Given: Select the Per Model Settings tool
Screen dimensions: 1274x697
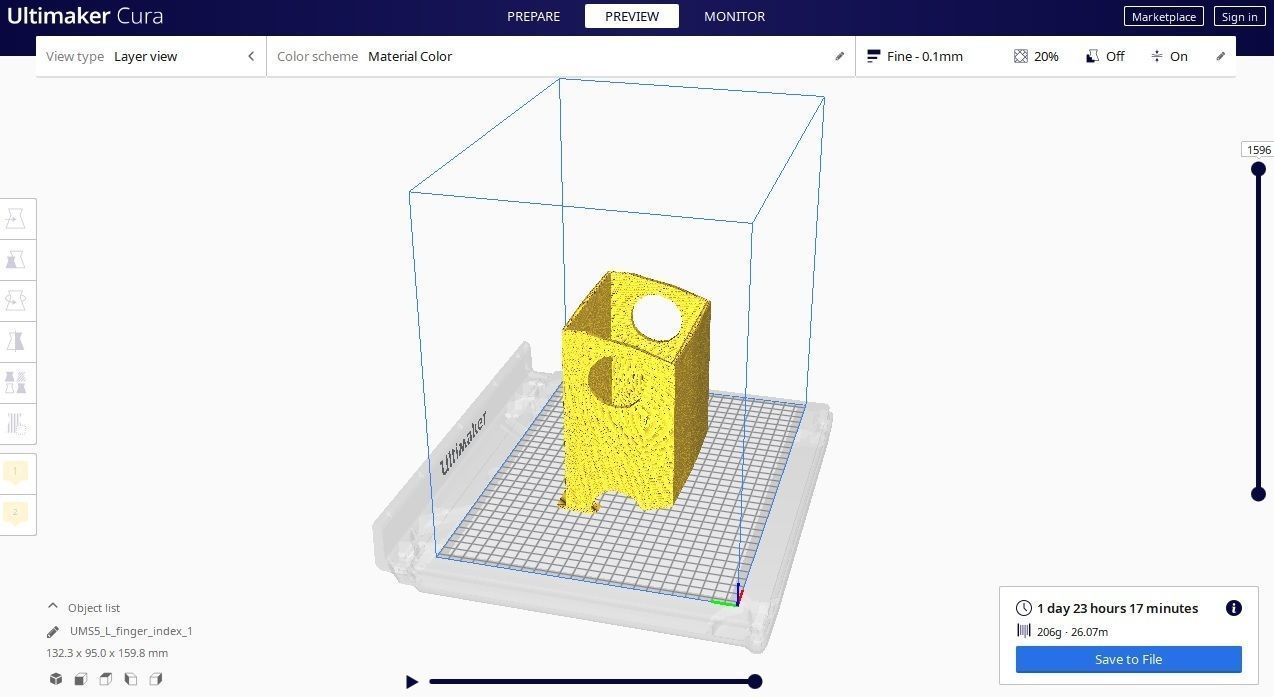Looking at the screenshot, I should 16,383.
